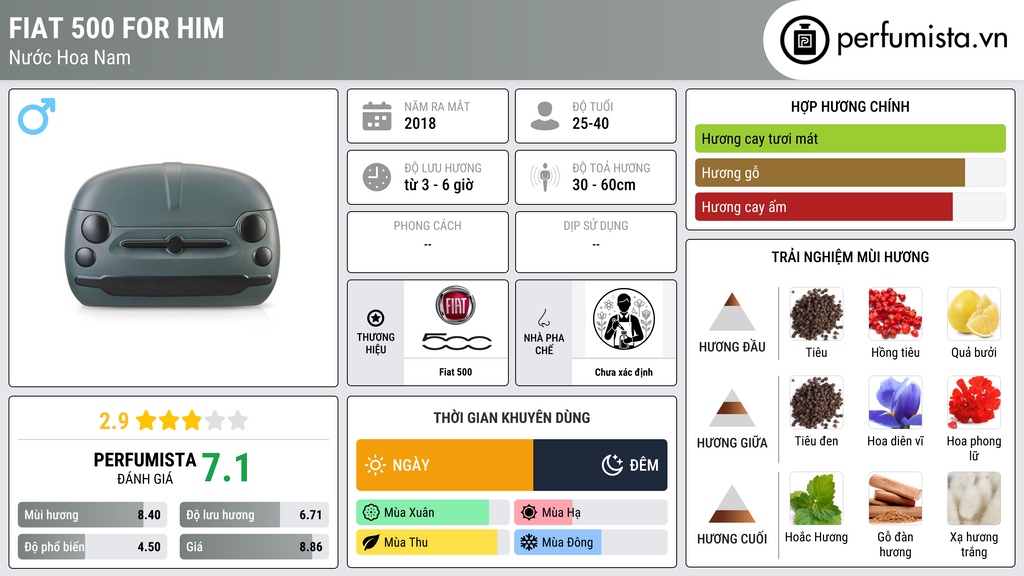Click the star badge icon above Thương hiệu
This screenshot has height=576, width=1024.
tap(376, 318)
